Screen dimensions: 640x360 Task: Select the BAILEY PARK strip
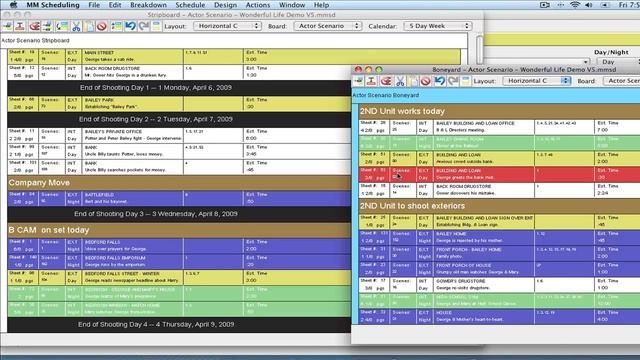179,103
